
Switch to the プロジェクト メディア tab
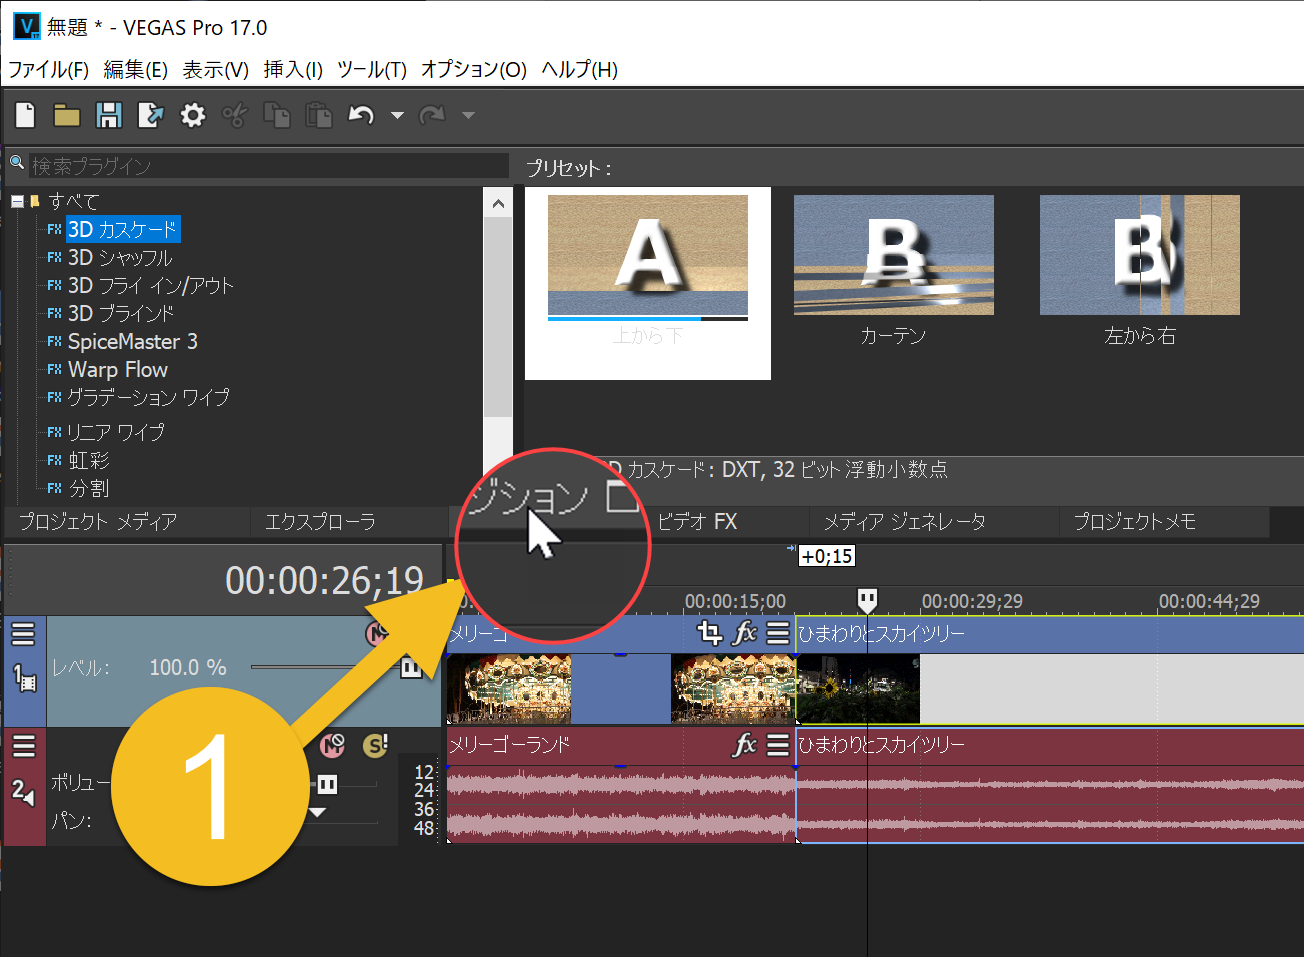(x=98, y=521)
